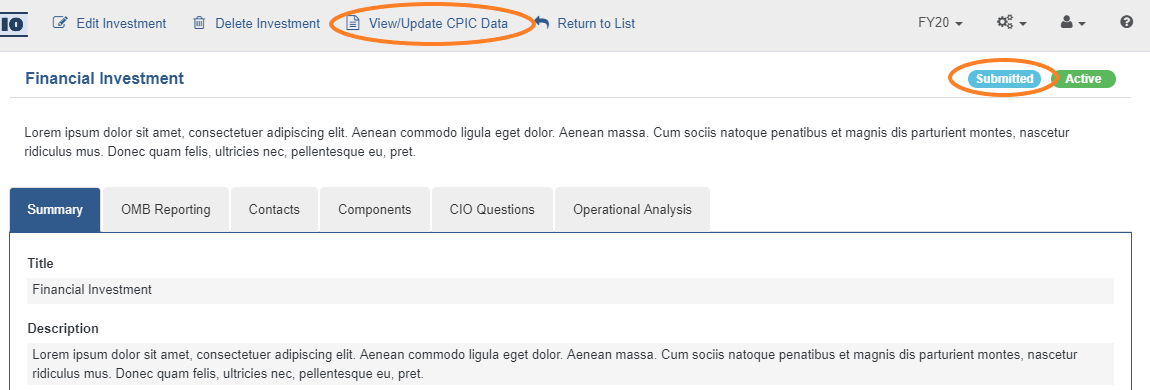This screenshot has width=1150, height=390.
Task: Click the Description field text box
Action: pyautogui.click(x=571, y=364)
